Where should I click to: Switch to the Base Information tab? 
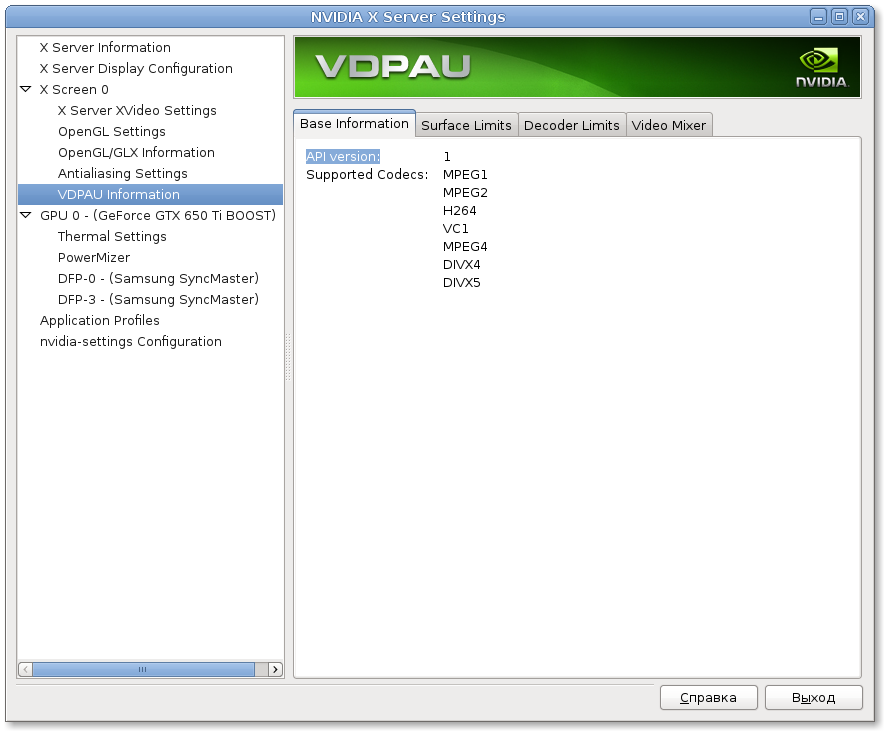tap(354, 123)
